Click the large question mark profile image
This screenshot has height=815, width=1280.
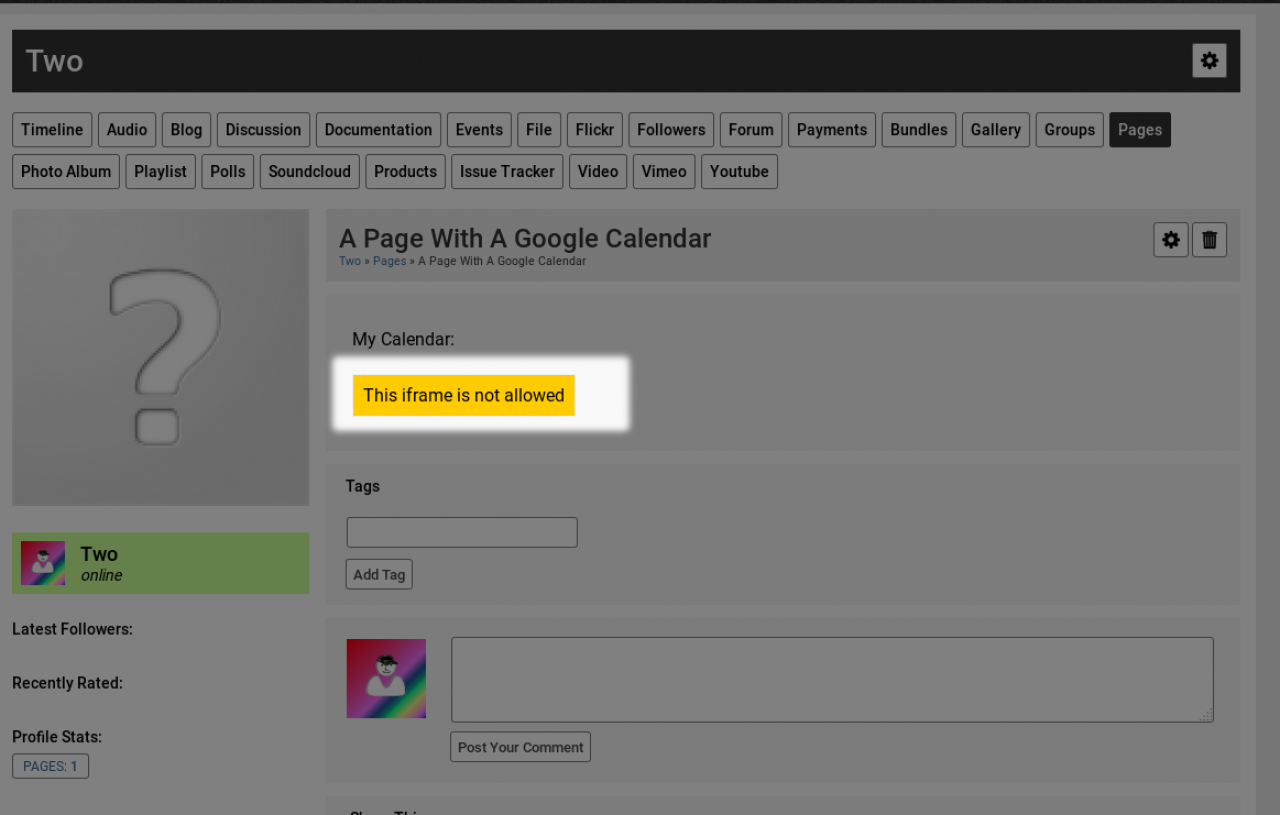point(160,357)
